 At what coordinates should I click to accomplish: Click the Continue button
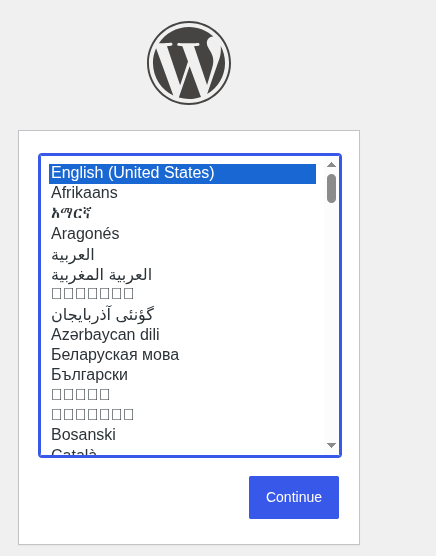[x=294, y=497]
